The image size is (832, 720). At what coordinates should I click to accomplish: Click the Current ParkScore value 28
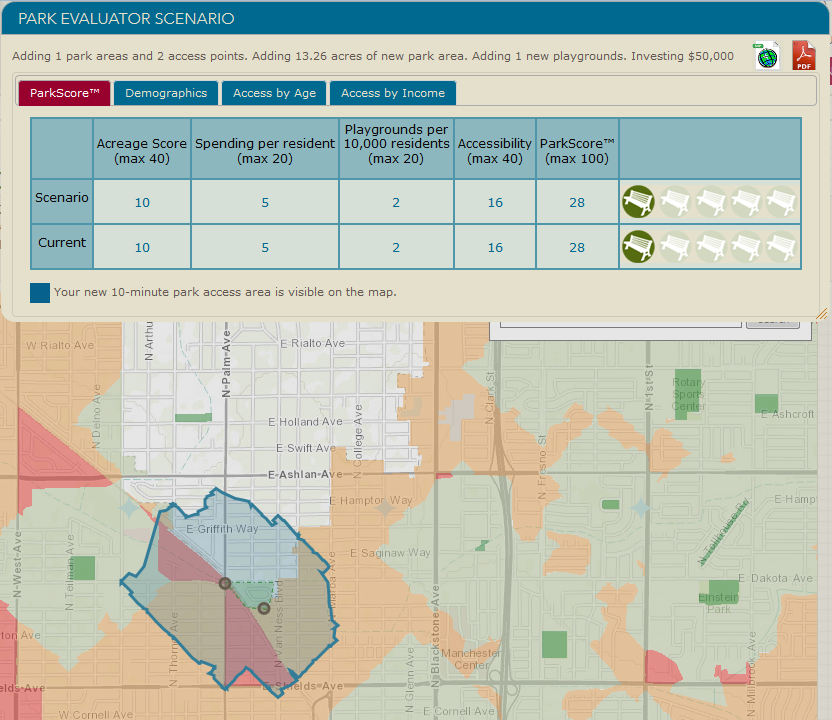pos(577,247)
